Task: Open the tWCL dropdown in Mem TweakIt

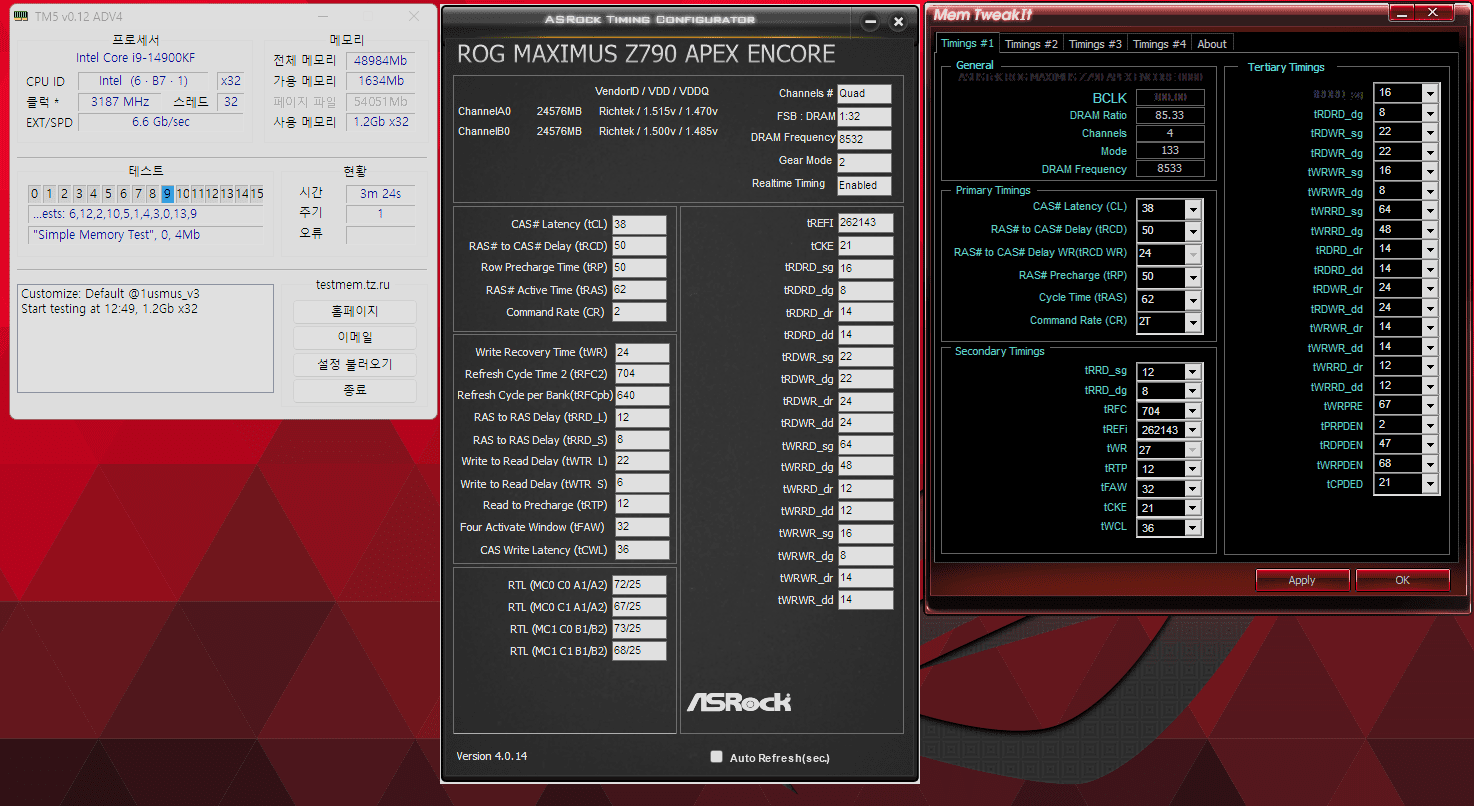Action: (x=1192, y=528)
